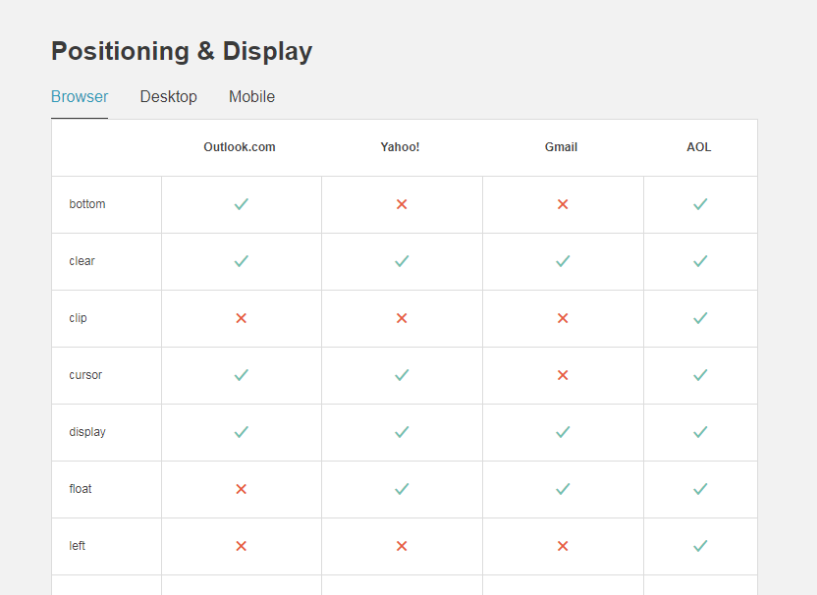
Task: Click the Gmail cross icon for cursor
Action: [563, 375]
